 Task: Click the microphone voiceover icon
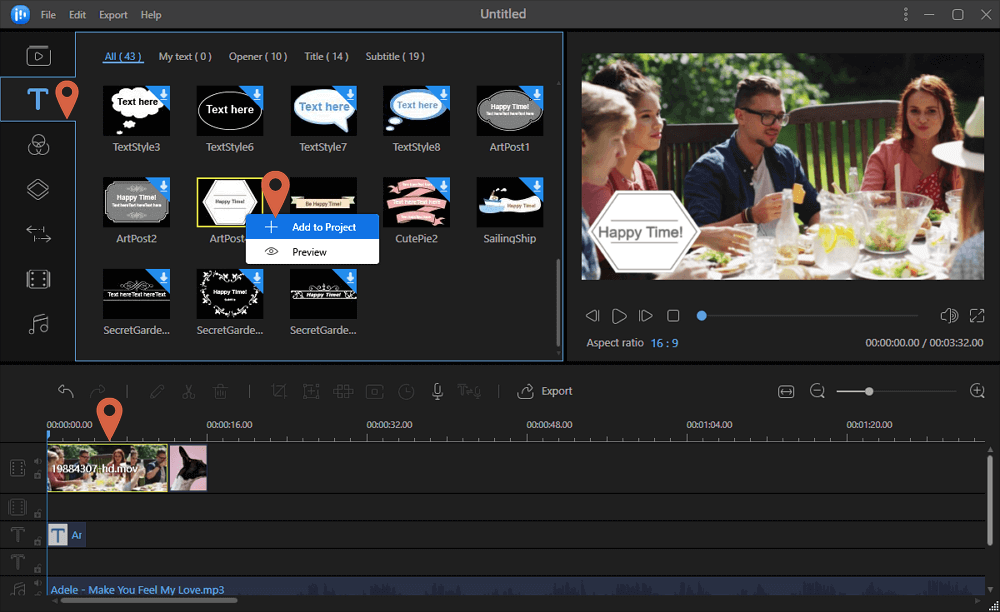[437, 391]
